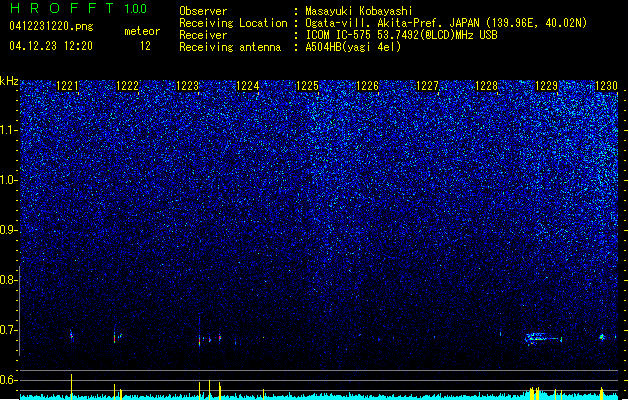Click the A504HB(yagi 4el) antenna text

pos(353,47)
